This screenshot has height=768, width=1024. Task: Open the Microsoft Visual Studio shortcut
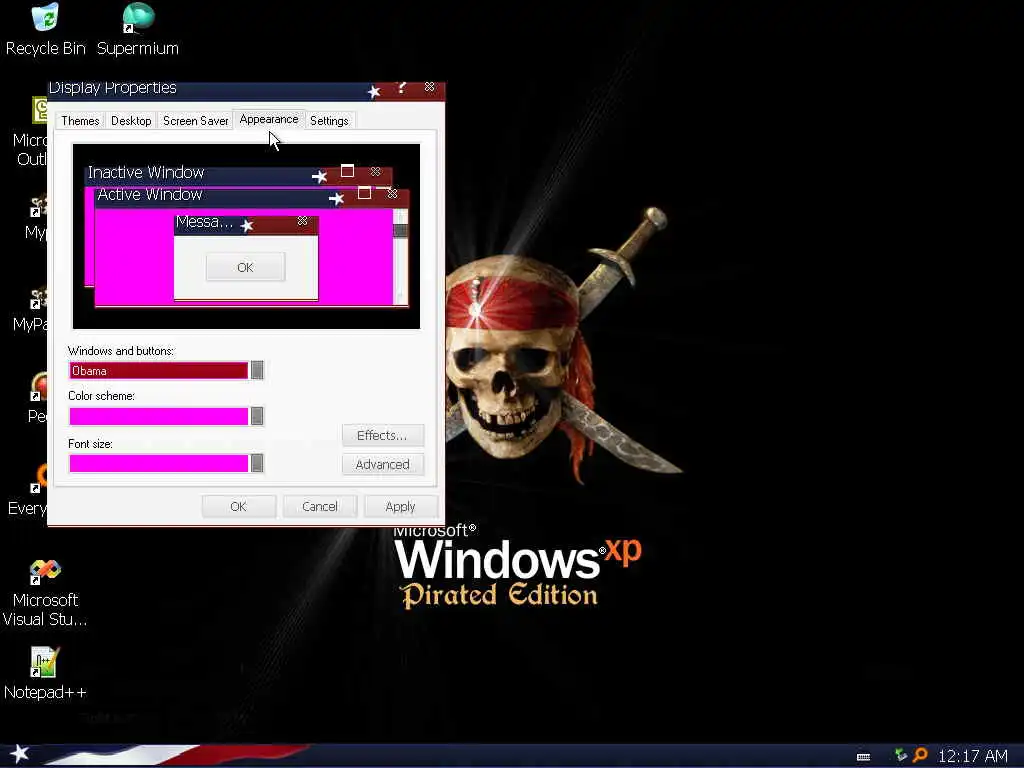point(45,592)
